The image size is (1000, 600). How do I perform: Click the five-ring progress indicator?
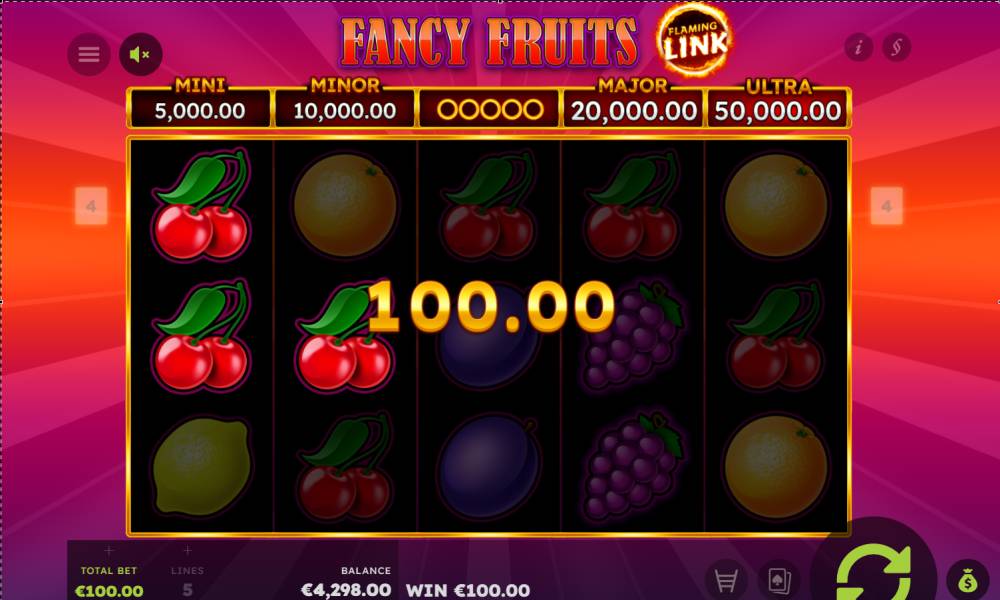point(489,110)
